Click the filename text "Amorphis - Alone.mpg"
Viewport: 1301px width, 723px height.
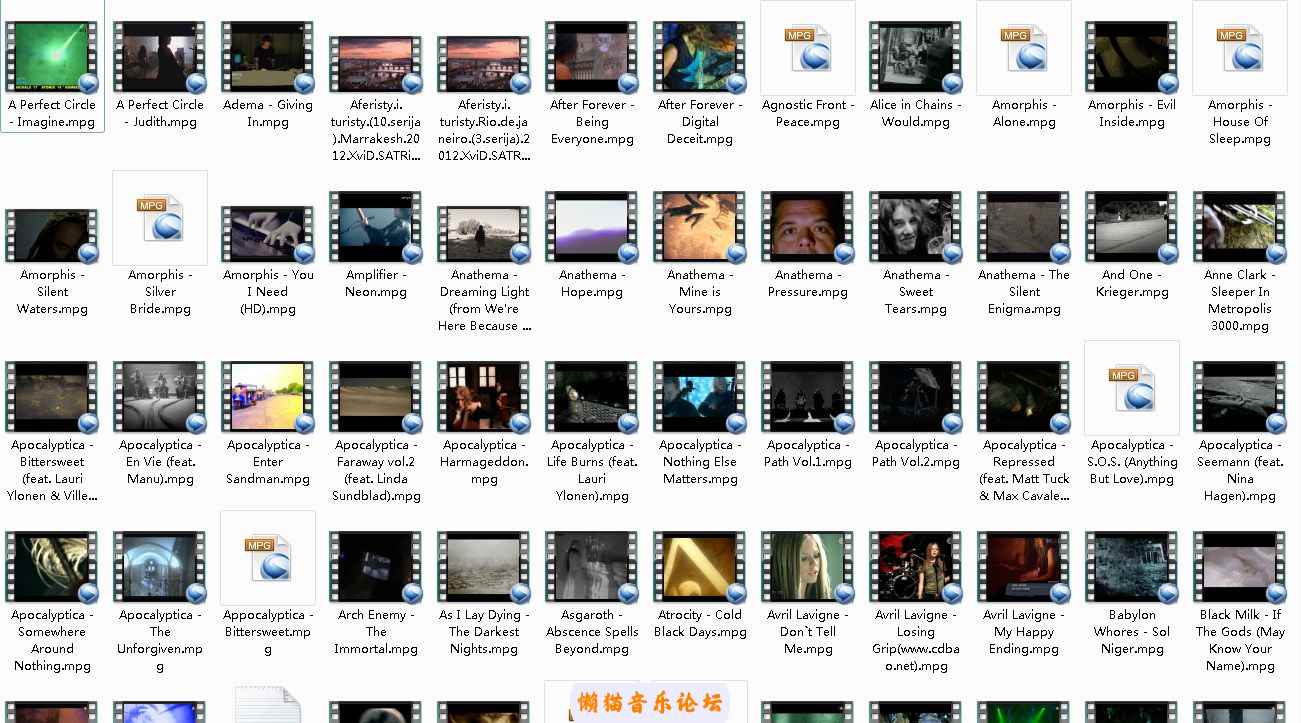pyautogui.click(x=1024, y=113)
